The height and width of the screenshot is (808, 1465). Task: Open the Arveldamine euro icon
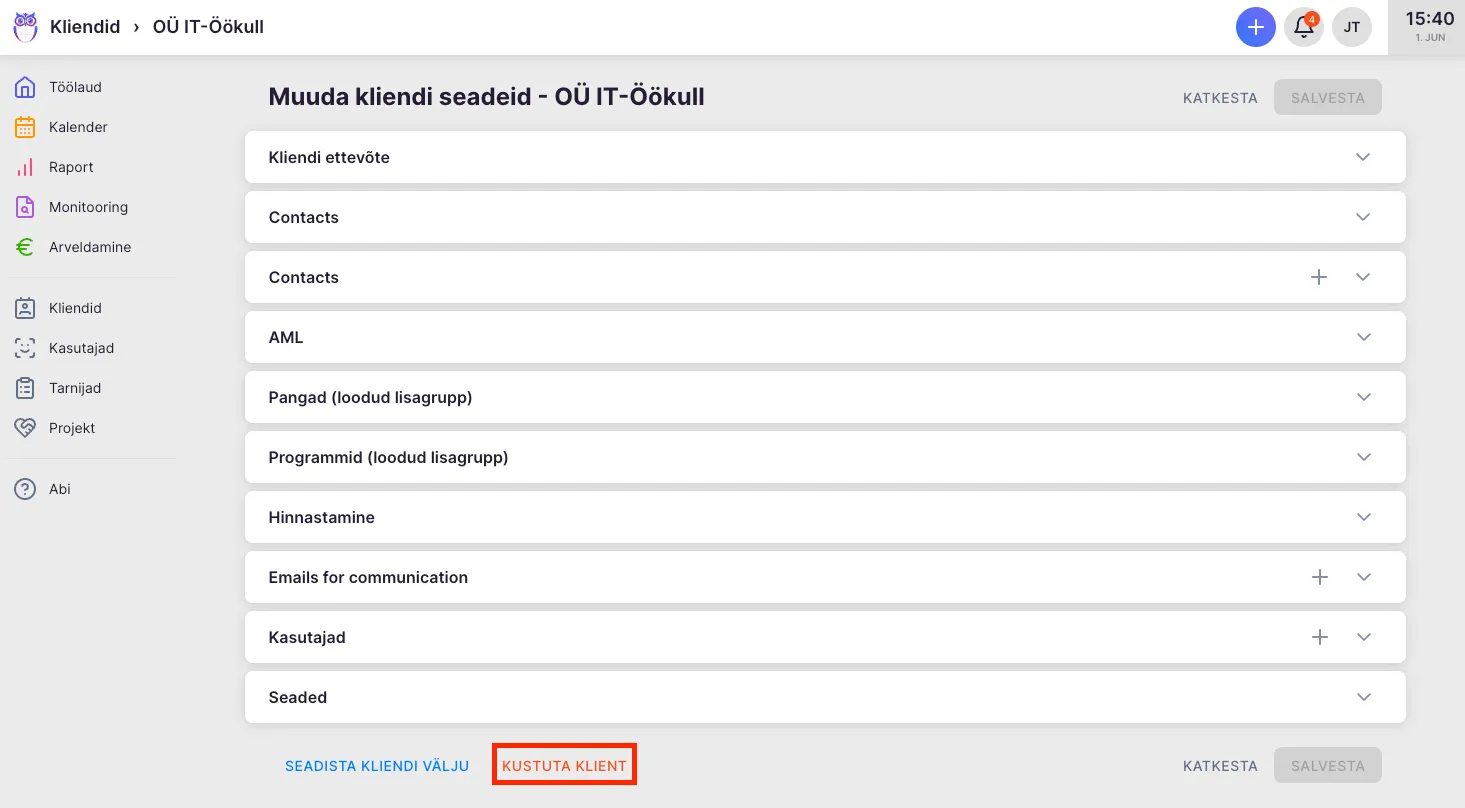25,247
